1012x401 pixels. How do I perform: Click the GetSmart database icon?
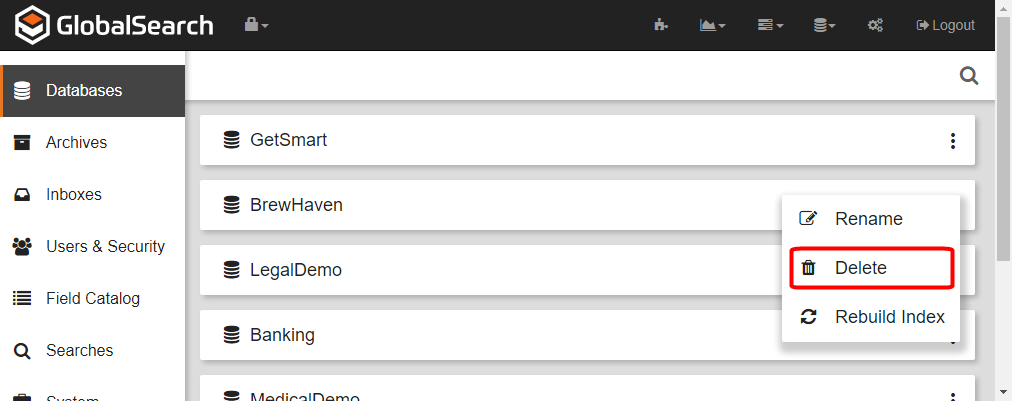(232, 140)
